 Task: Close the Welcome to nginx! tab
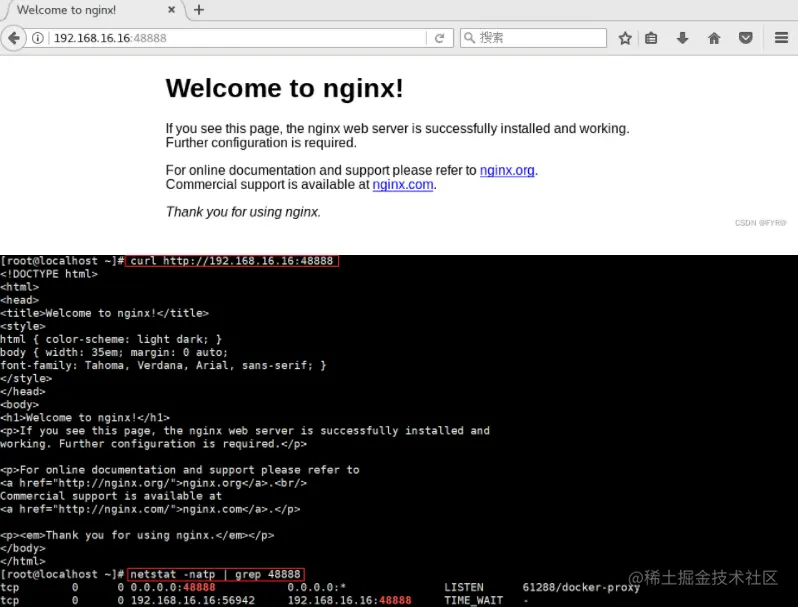pyautogui.click(x=172, y=10)
